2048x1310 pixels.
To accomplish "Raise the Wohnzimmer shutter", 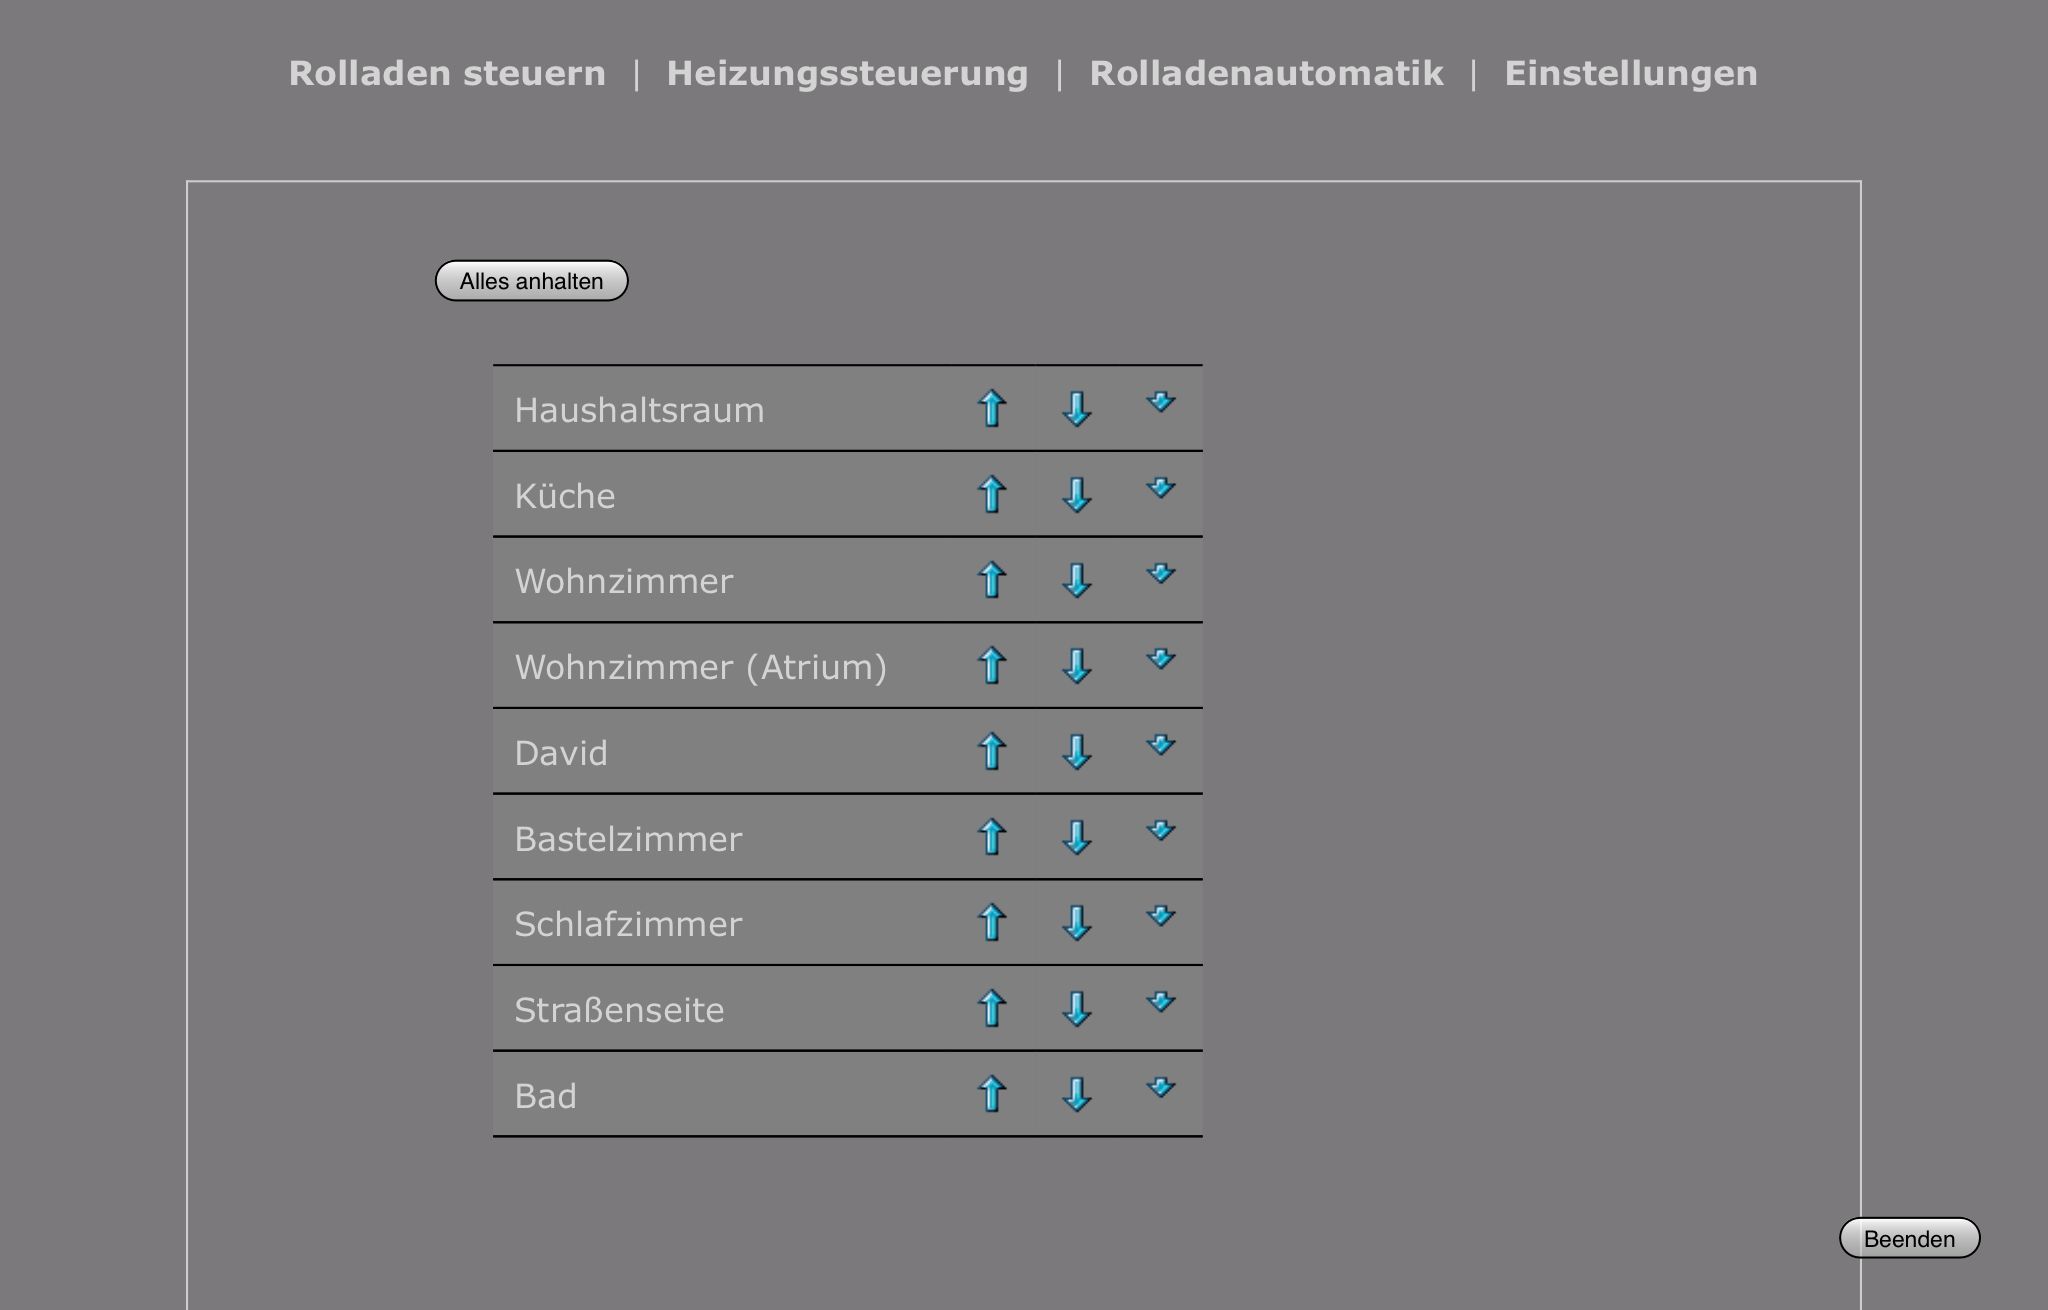I will pyautogui.click(x=991, y=580).
